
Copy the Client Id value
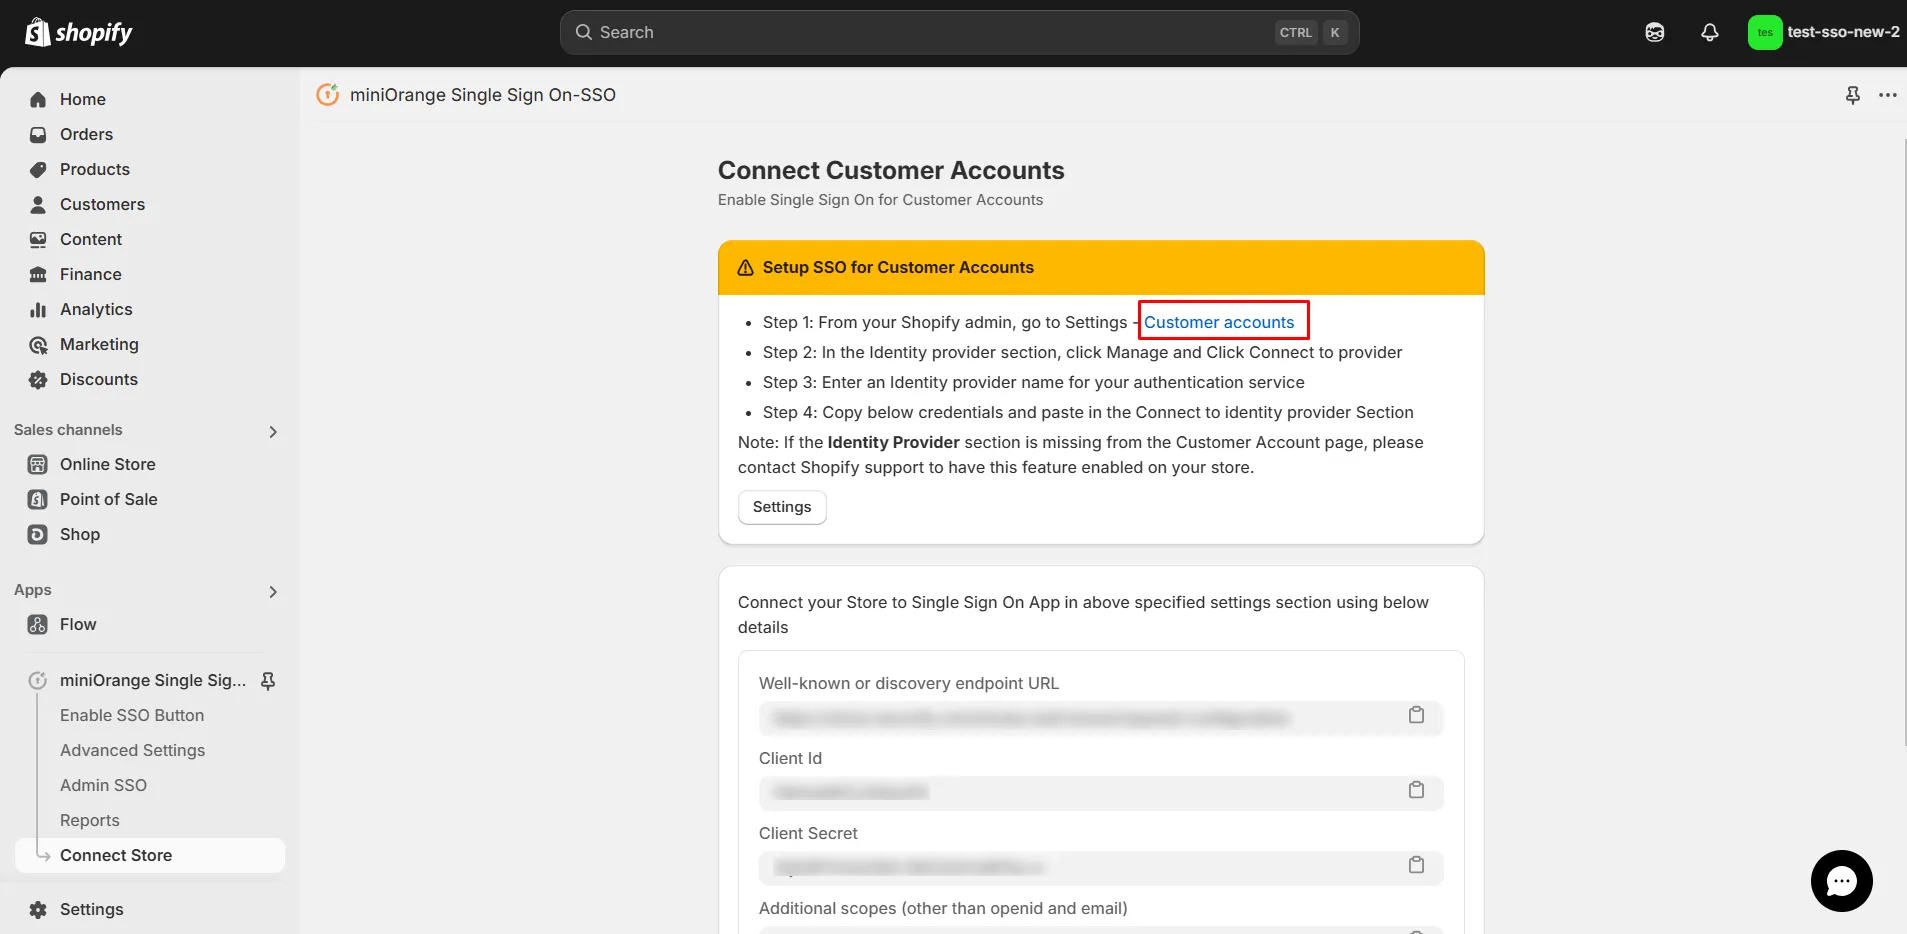pyautogui.click(x=1416, y=790)
